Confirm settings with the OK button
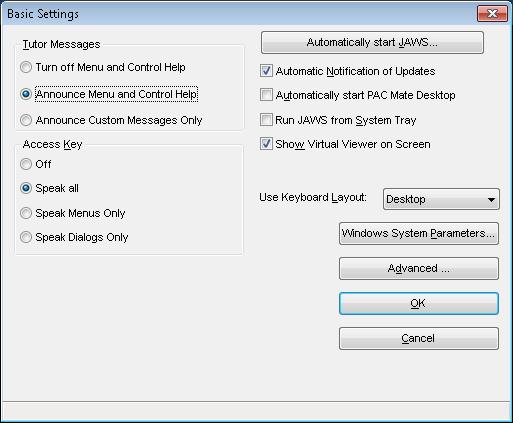513x423 pixels. coord(419,303)
